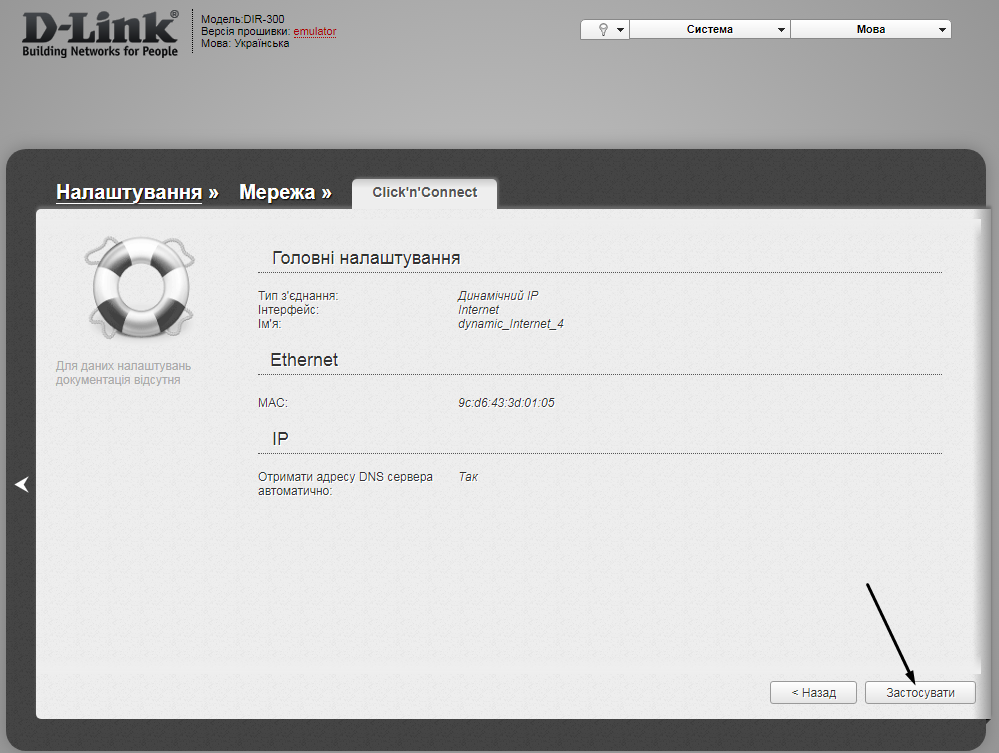Click the Мова: Українська header text
Screen dimensions: 999x753
point(245,43)
